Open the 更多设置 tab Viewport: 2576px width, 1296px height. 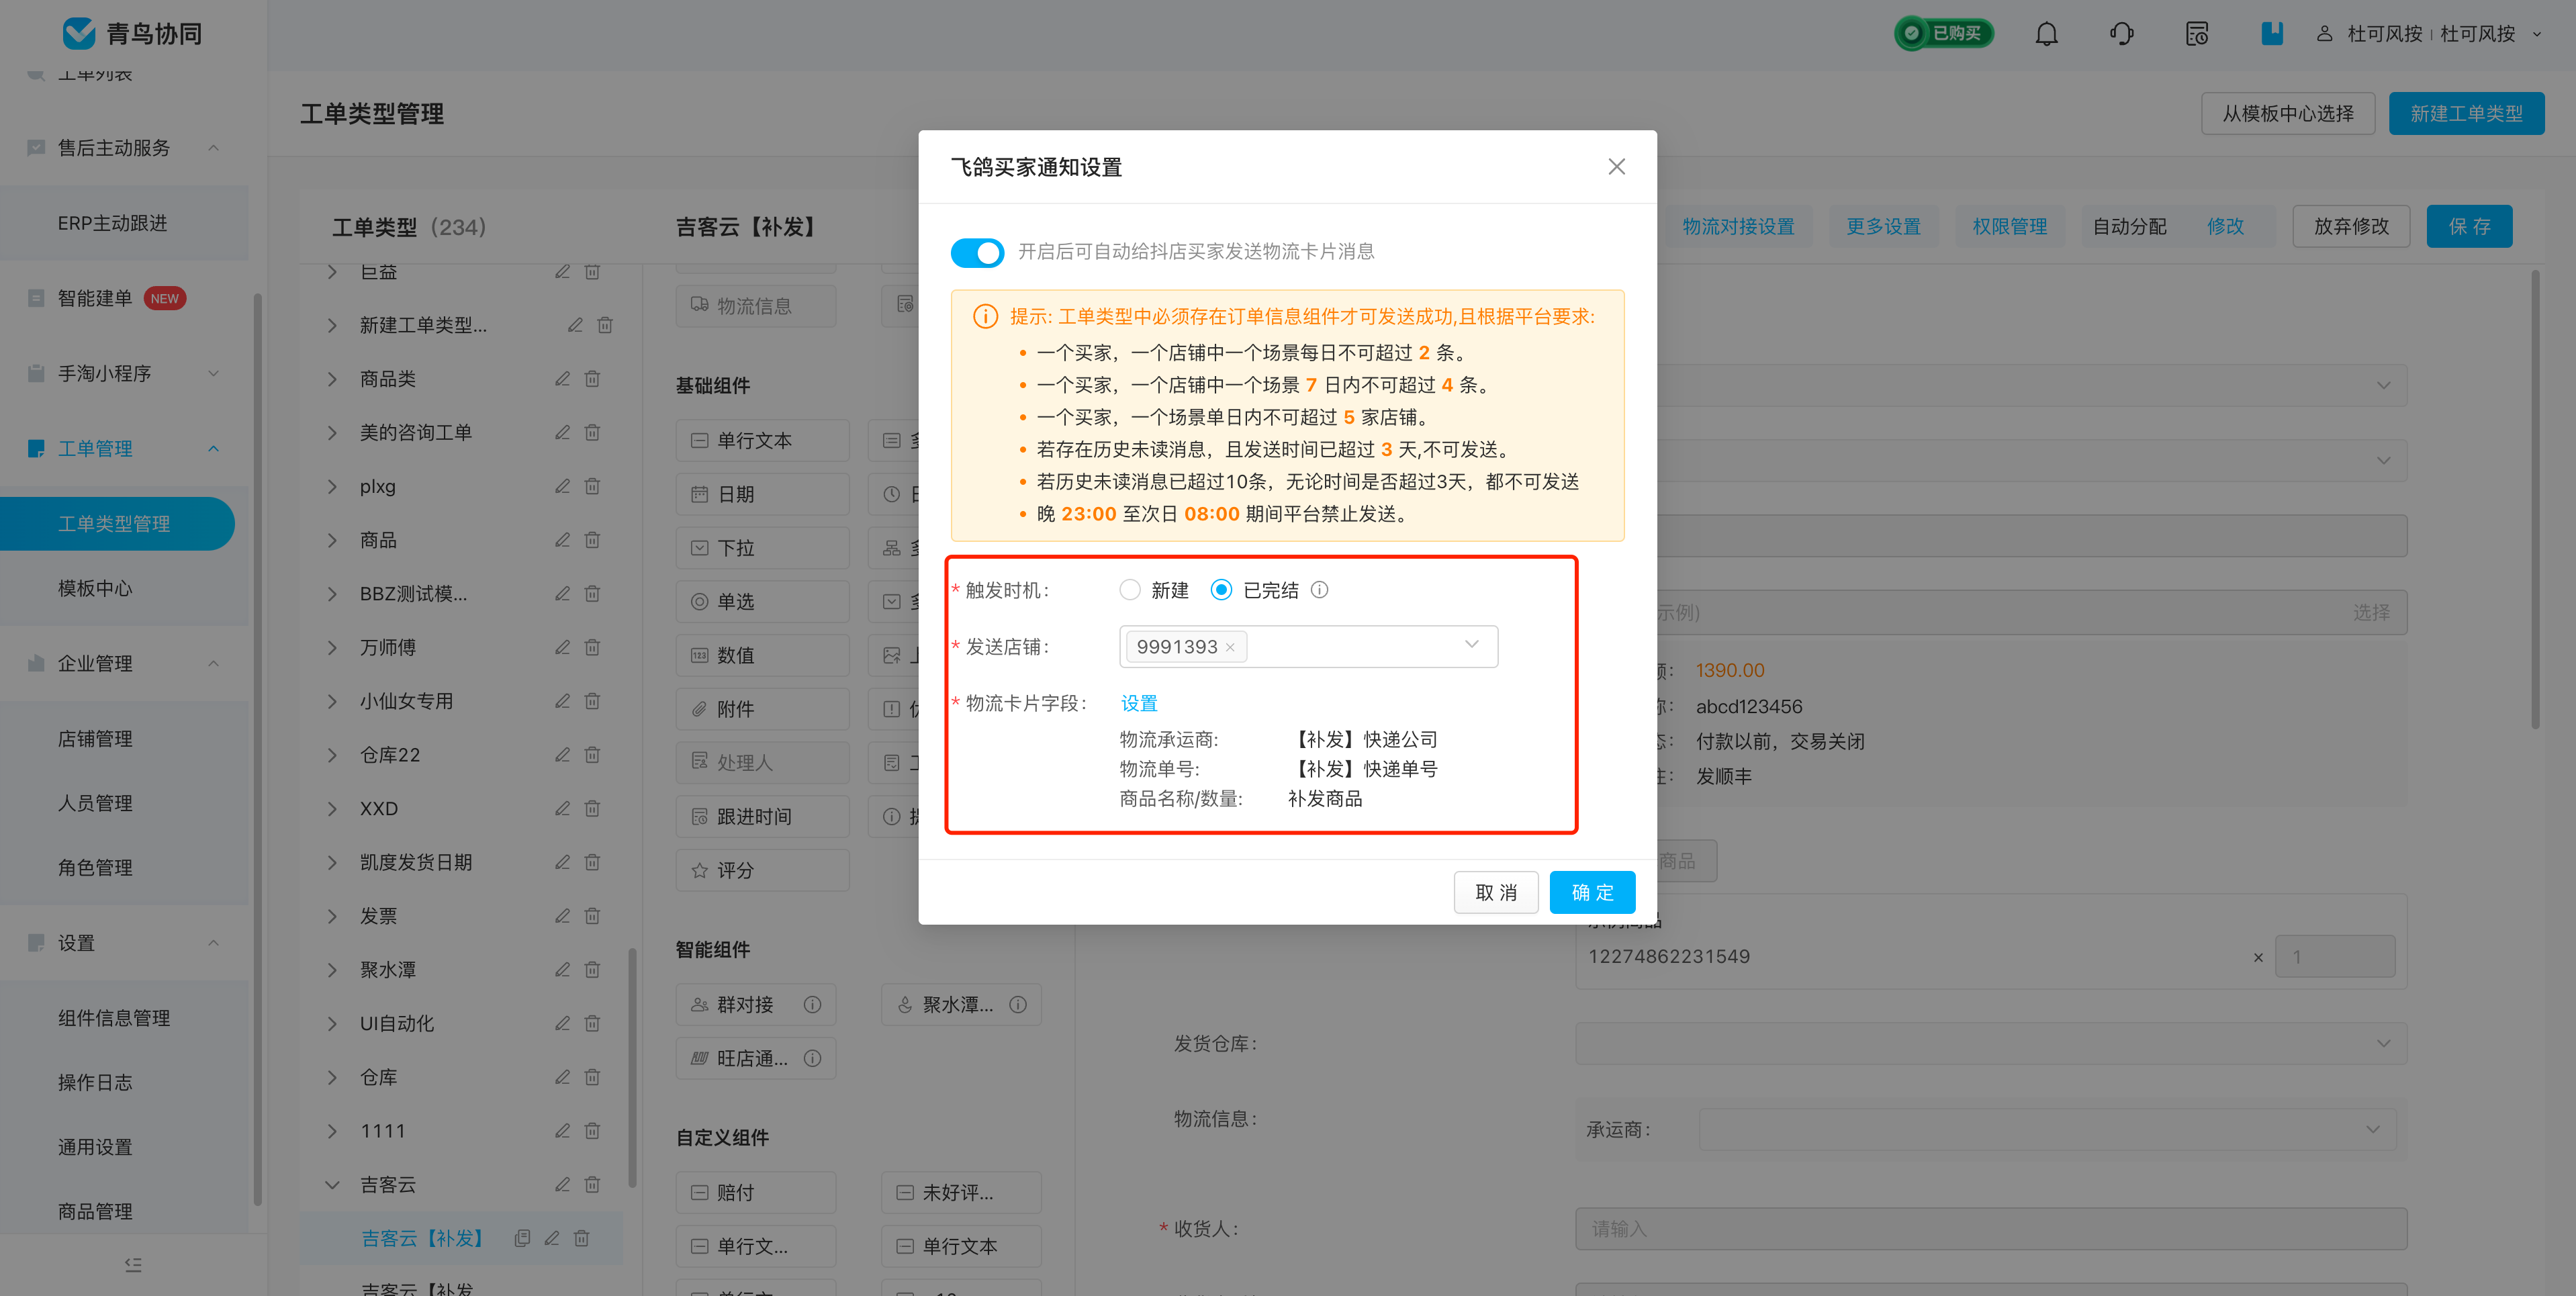(1883, 226)
